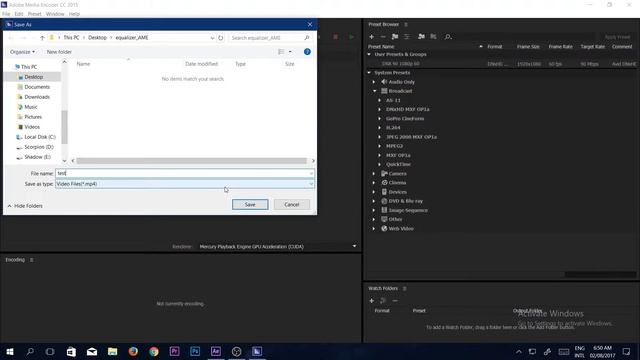Collapse the System Presets section

pos(369,73)
